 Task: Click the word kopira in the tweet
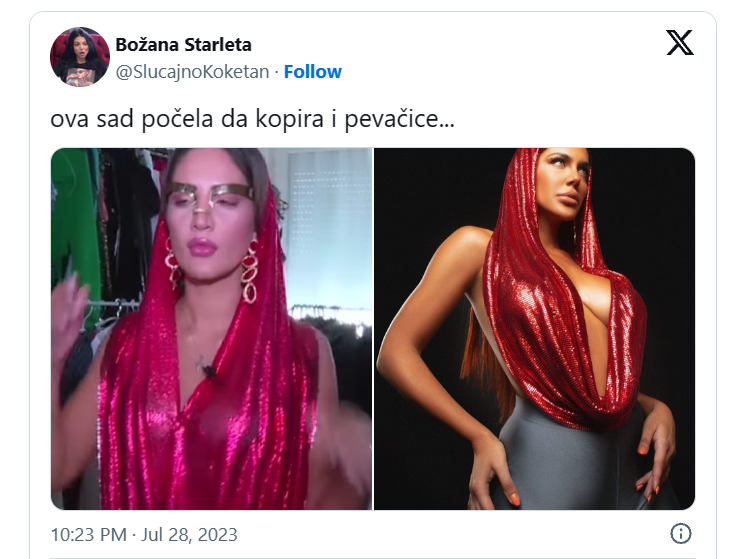pyautogui.click(x=290, y=119)
